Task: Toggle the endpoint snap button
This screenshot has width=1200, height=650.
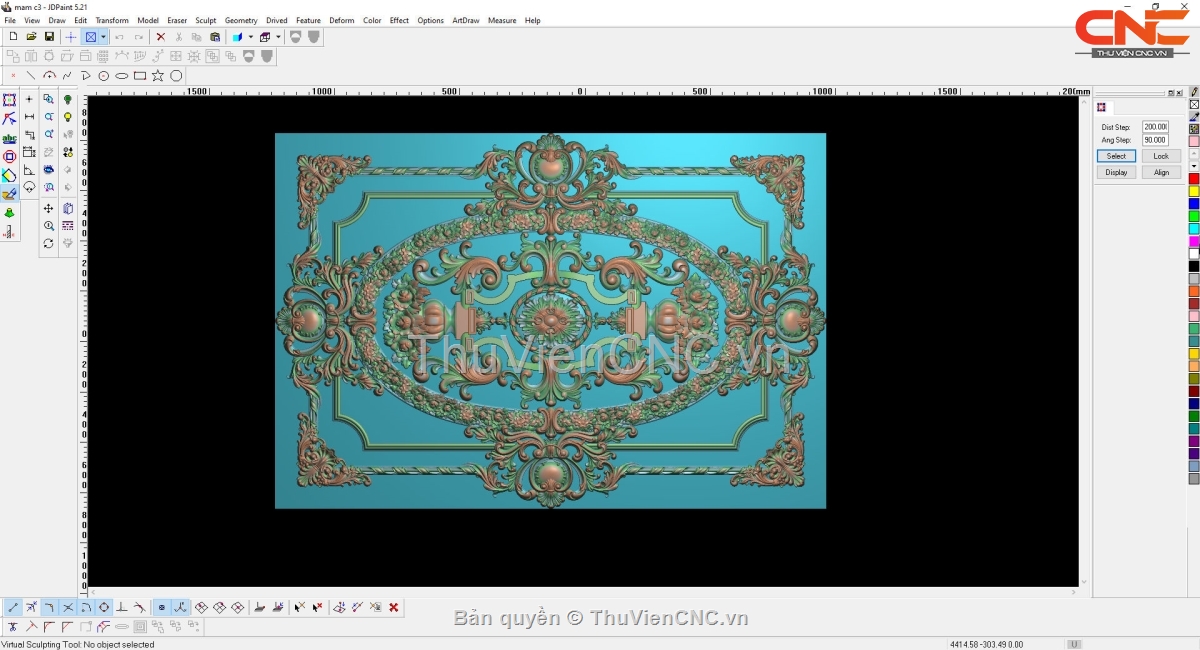Action: 13,607
